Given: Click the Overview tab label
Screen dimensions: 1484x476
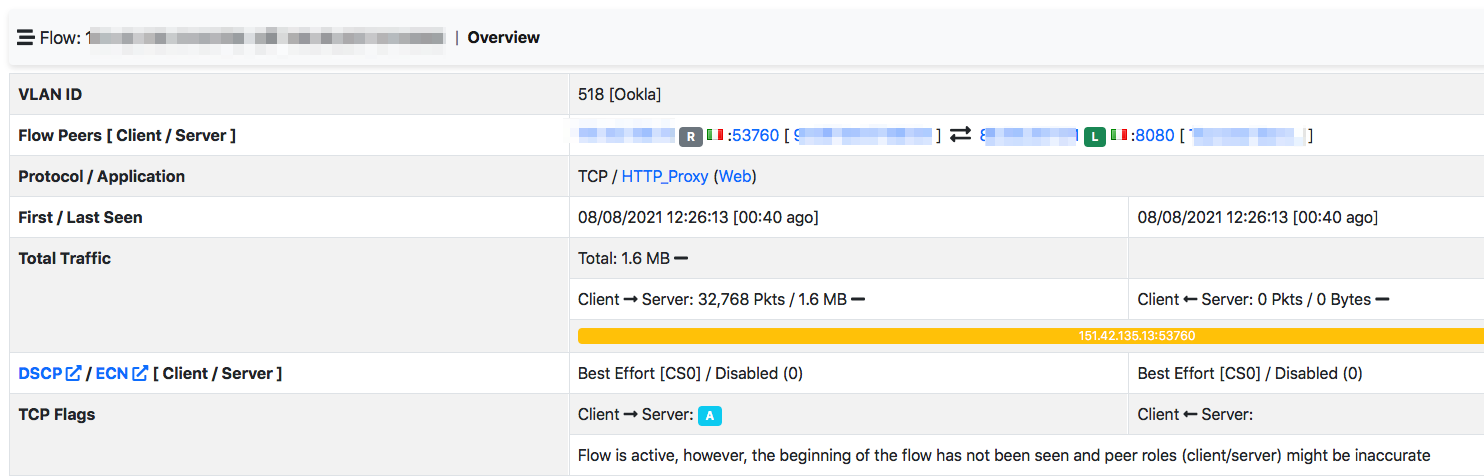Looking at the screenshot, I should pos(503,38).
